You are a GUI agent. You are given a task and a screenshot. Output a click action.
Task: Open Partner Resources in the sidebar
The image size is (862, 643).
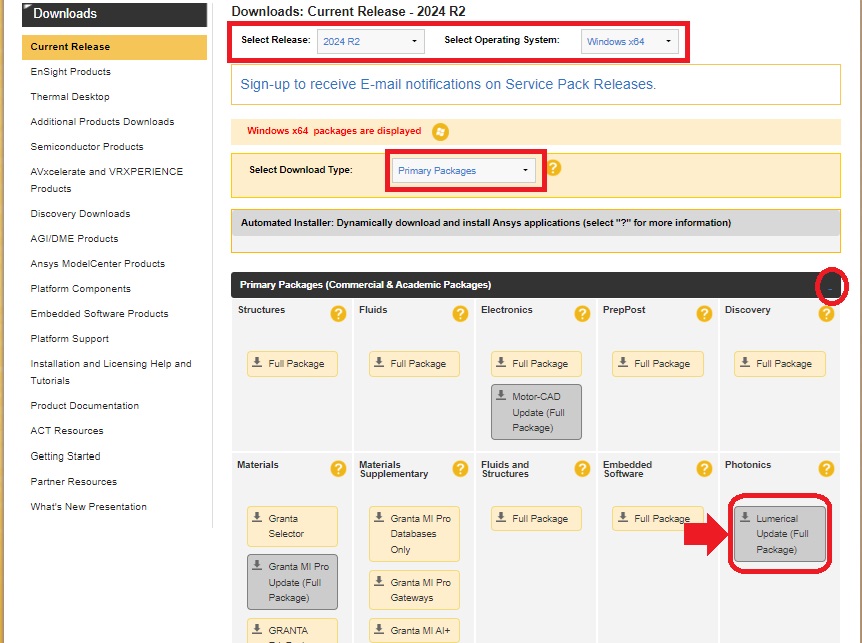click(74, 481)
